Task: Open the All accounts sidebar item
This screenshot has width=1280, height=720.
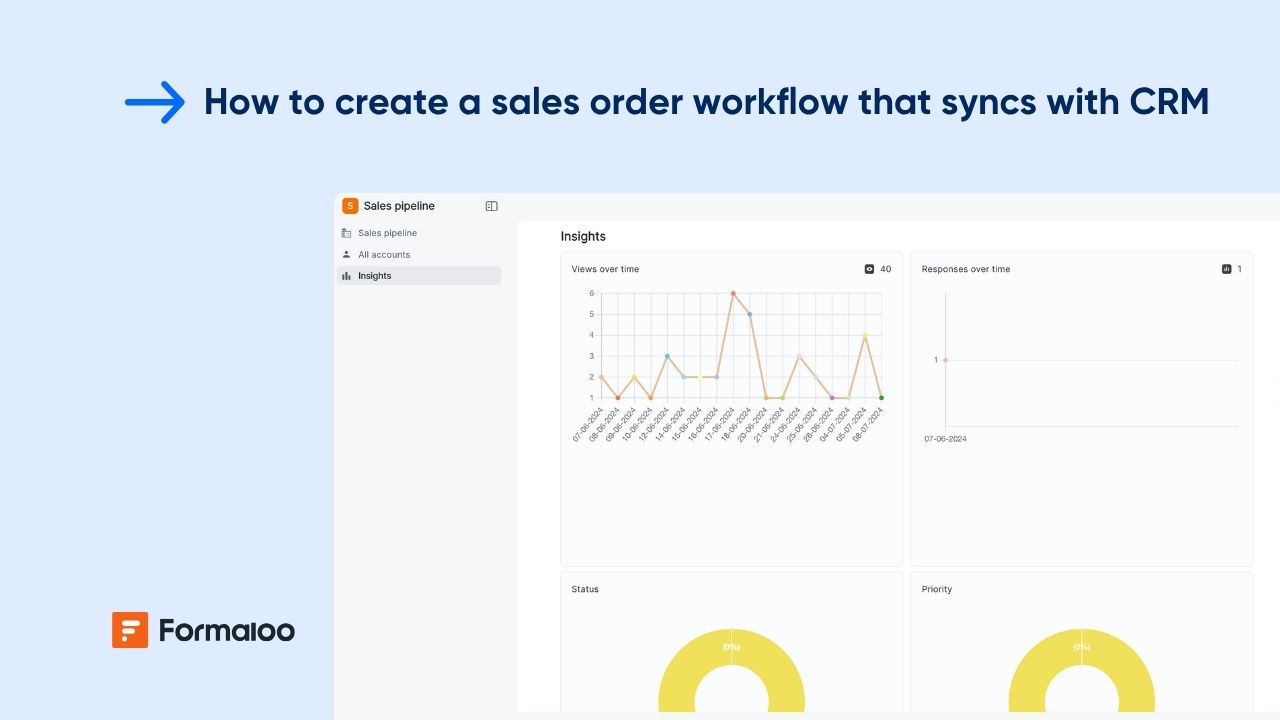Action: 419,255
